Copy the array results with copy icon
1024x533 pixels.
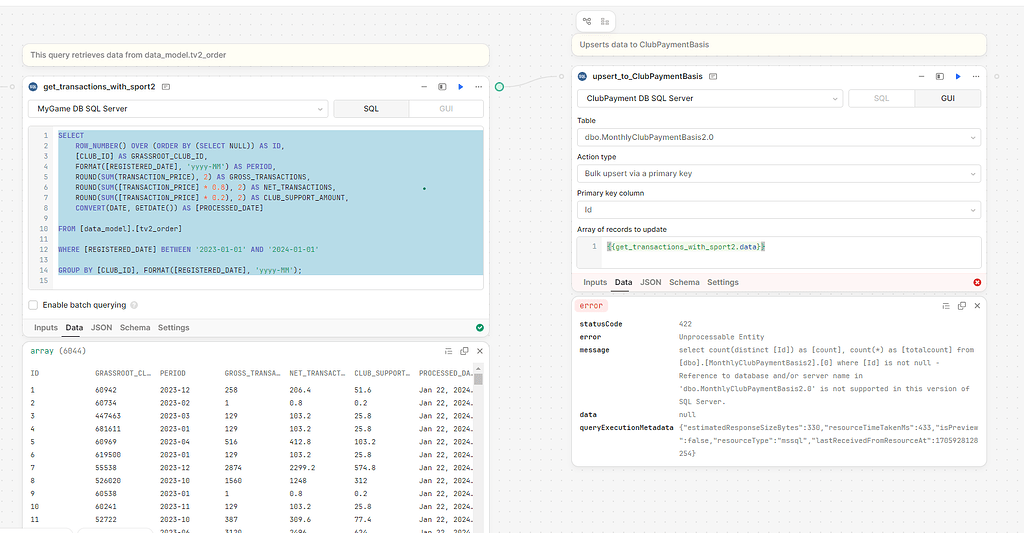pyautogui.click(x=464, y=351)
